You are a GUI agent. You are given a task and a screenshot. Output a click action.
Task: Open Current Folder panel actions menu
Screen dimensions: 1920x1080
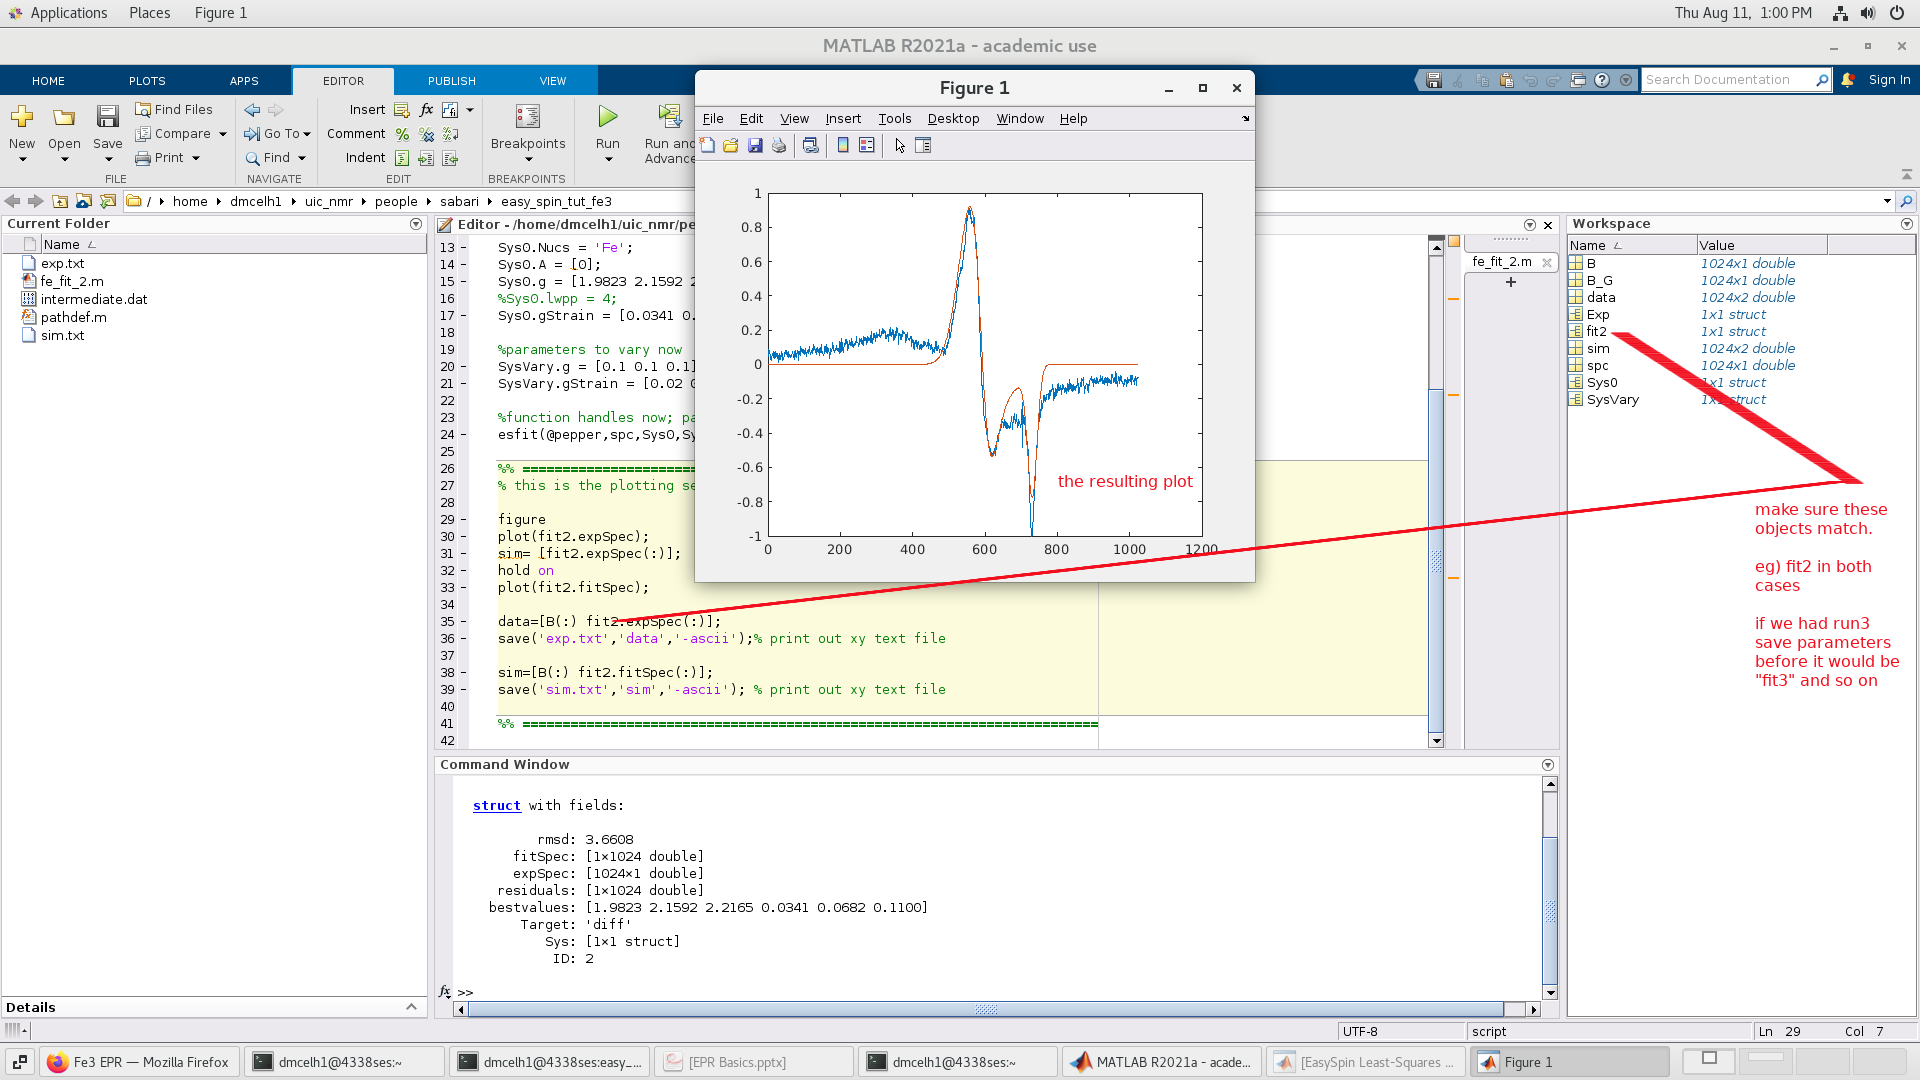click(416, 224)
